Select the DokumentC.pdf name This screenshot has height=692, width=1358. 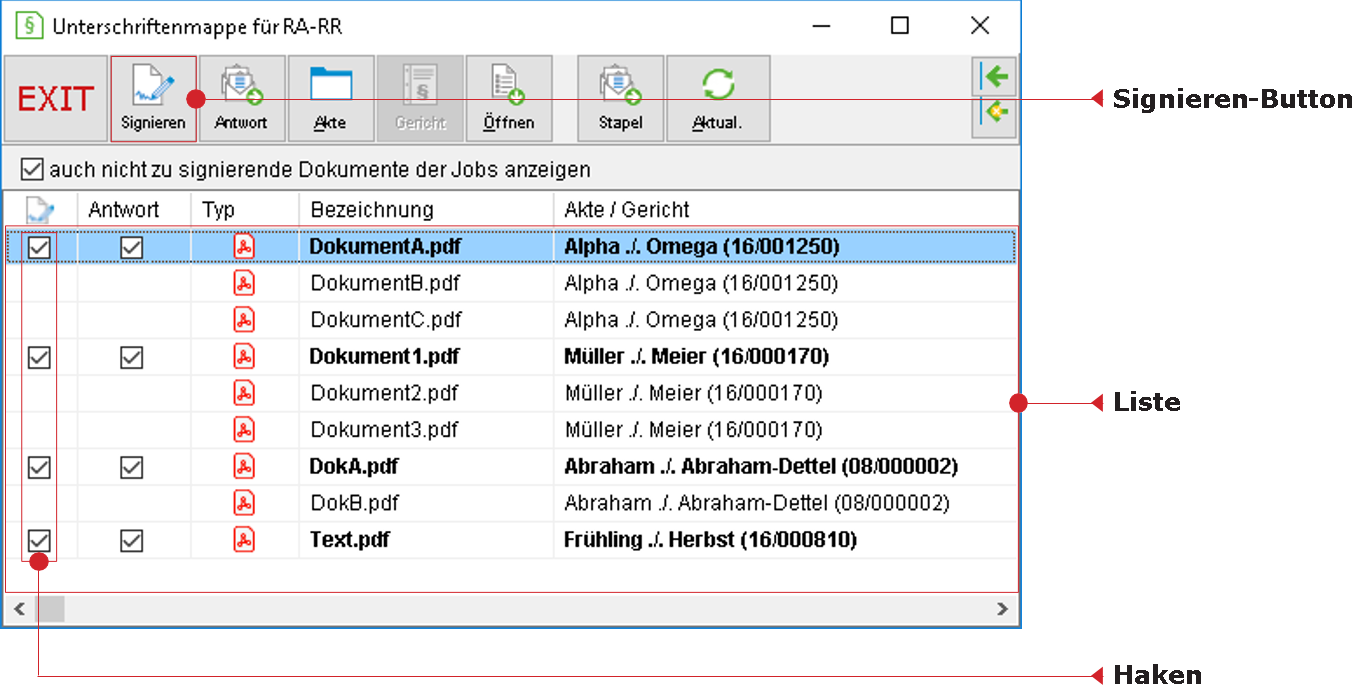386,320
